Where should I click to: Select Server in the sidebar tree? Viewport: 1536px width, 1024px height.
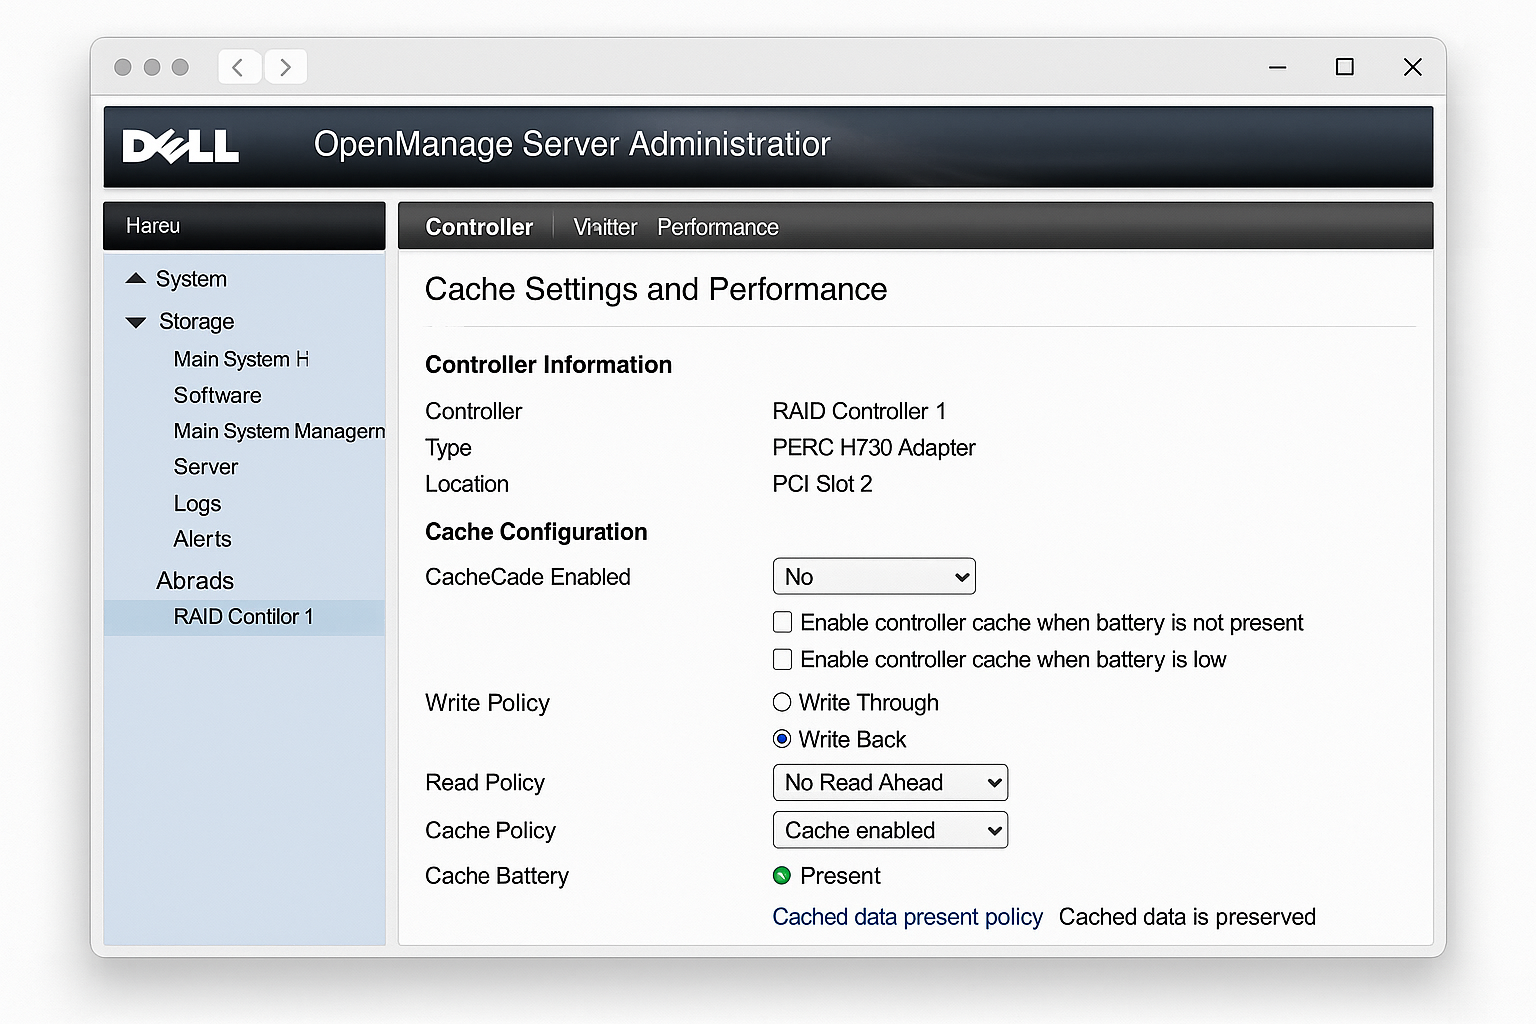click(206, 467)
